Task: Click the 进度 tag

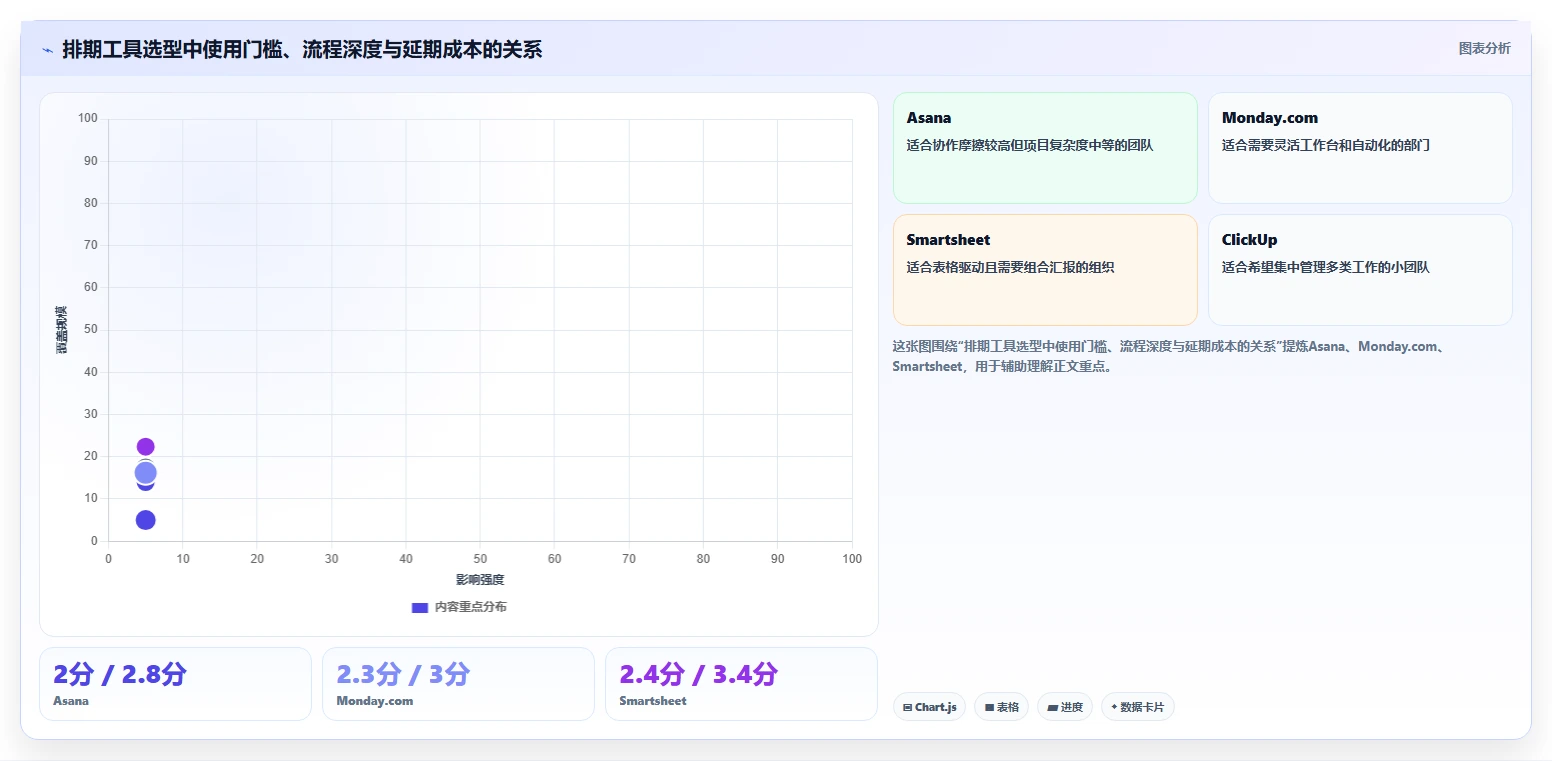Action: click(x=1065, y=707)
